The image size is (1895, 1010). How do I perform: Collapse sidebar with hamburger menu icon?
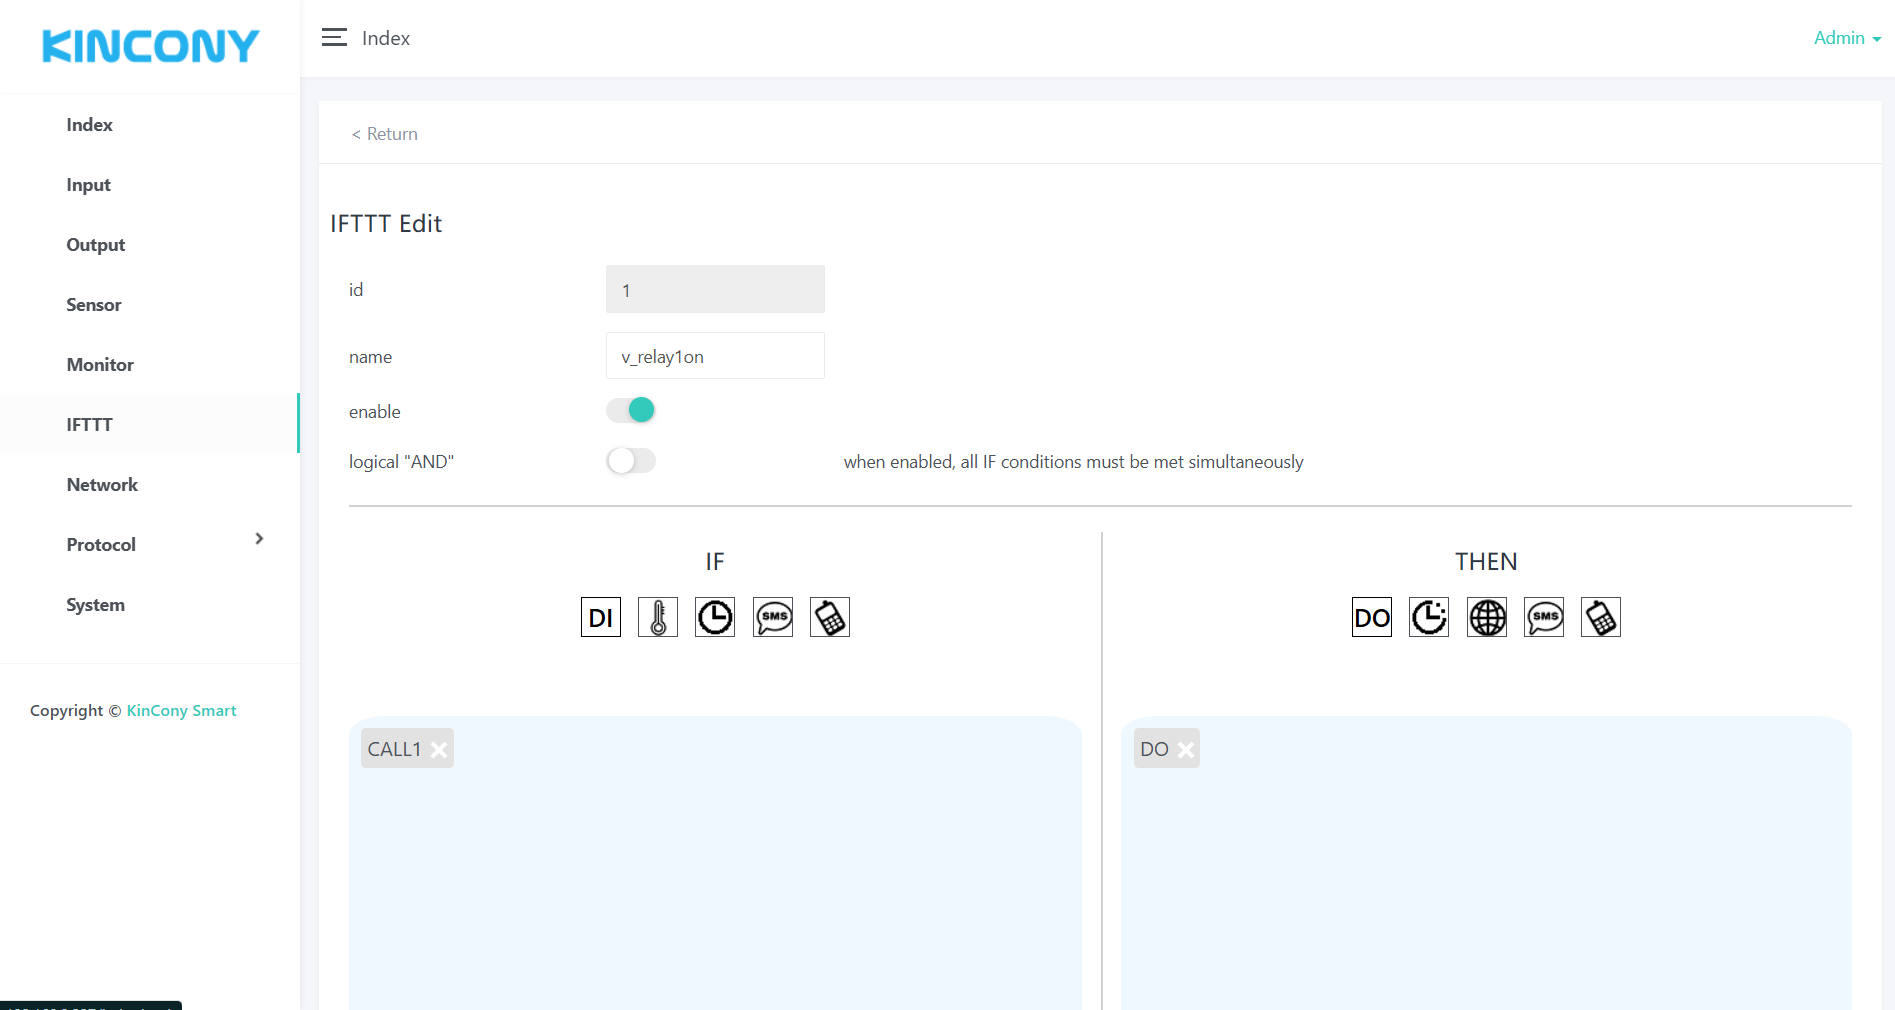tap(334, 38)
